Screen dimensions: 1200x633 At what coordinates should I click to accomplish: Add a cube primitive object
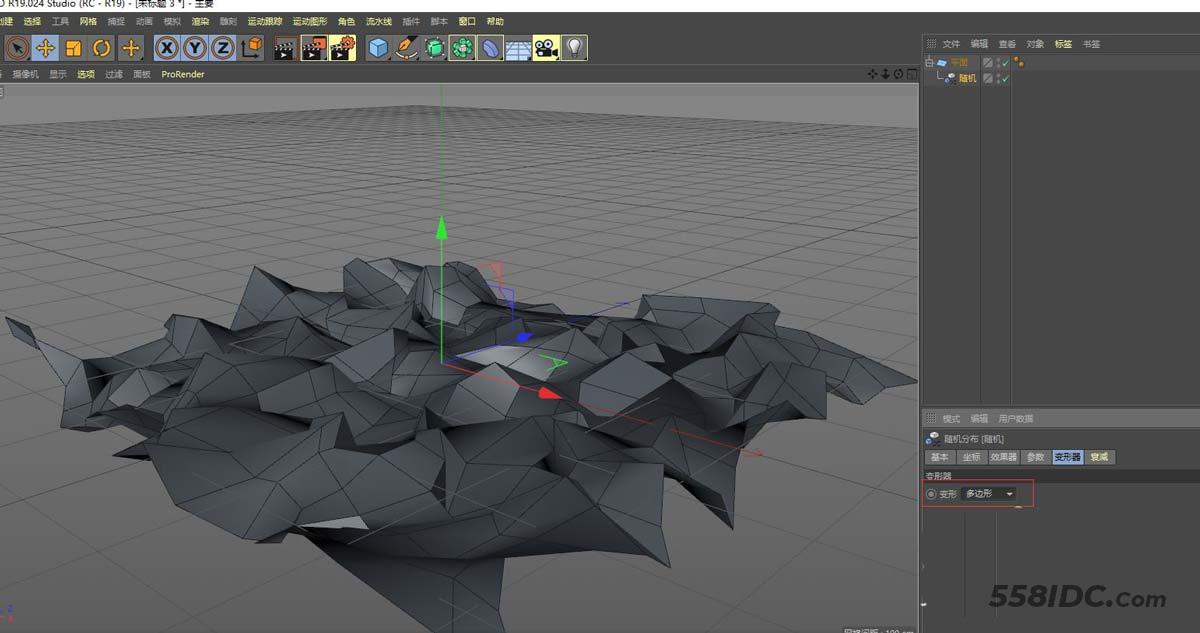click(x=378, y=47)
